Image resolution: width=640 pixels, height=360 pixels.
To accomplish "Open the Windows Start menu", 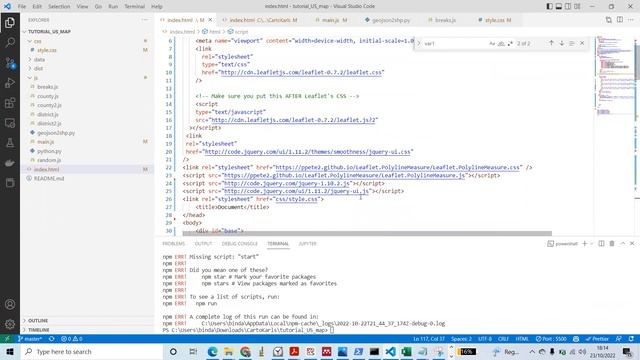I will click(10, 351).
